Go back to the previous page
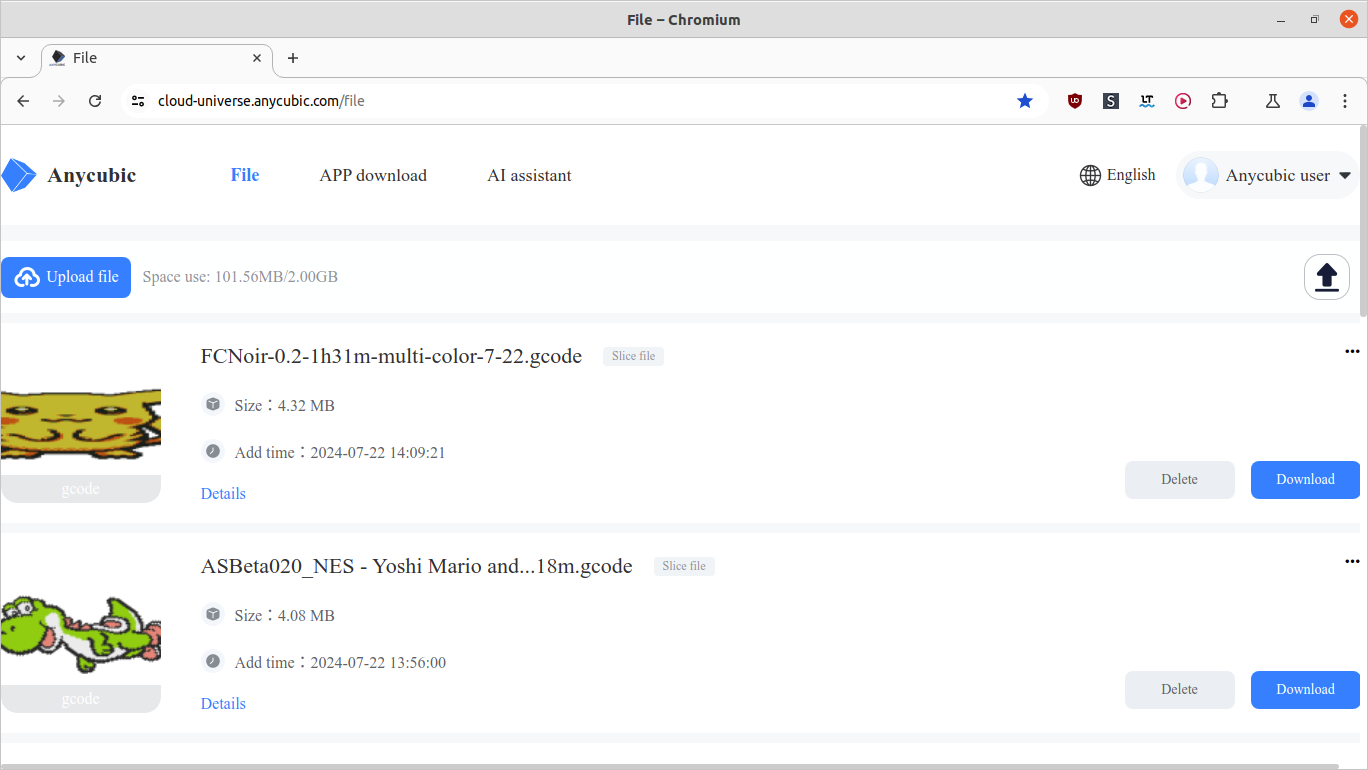 (x=23, y=101)
